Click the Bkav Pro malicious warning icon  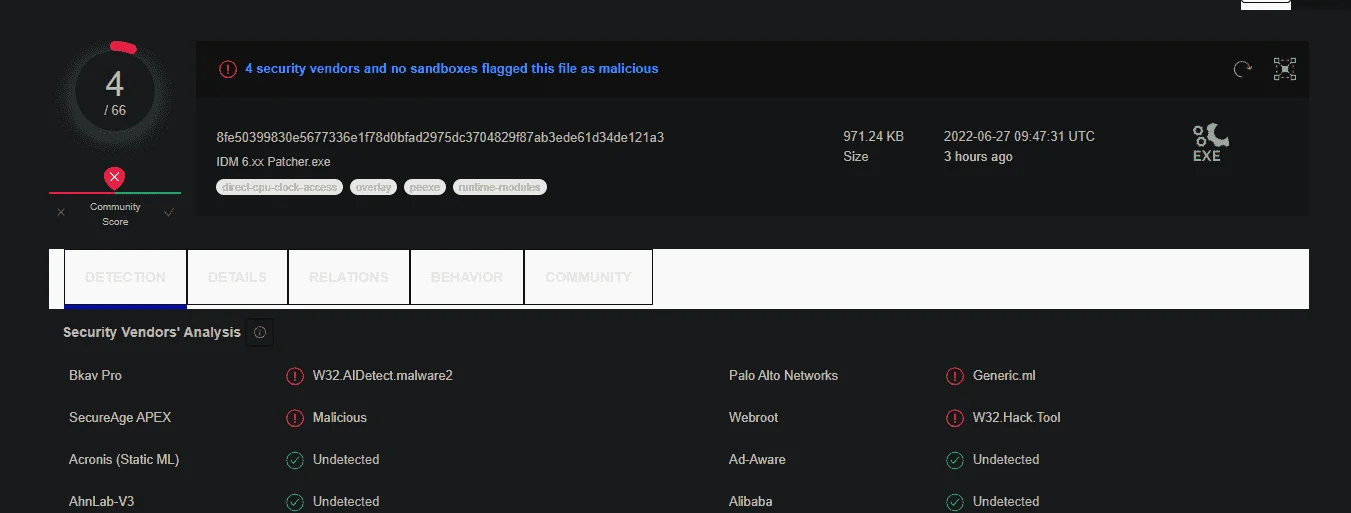[295, 376]
